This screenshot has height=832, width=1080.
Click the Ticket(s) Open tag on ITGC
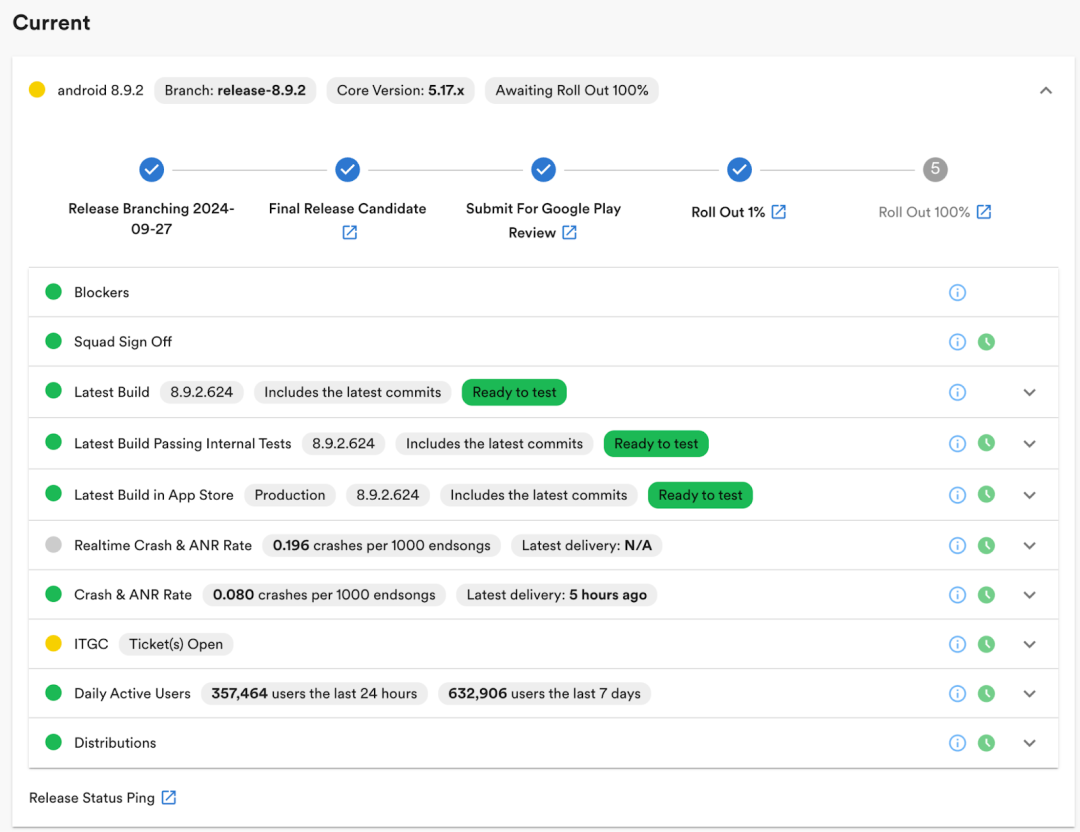(x=176, y=644)
